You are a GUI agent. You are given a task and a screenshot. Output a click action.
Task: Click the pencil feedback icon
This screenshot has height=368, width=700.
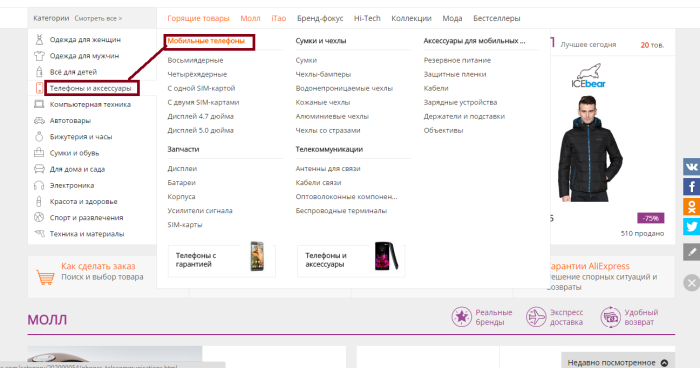tap(692, 252)
